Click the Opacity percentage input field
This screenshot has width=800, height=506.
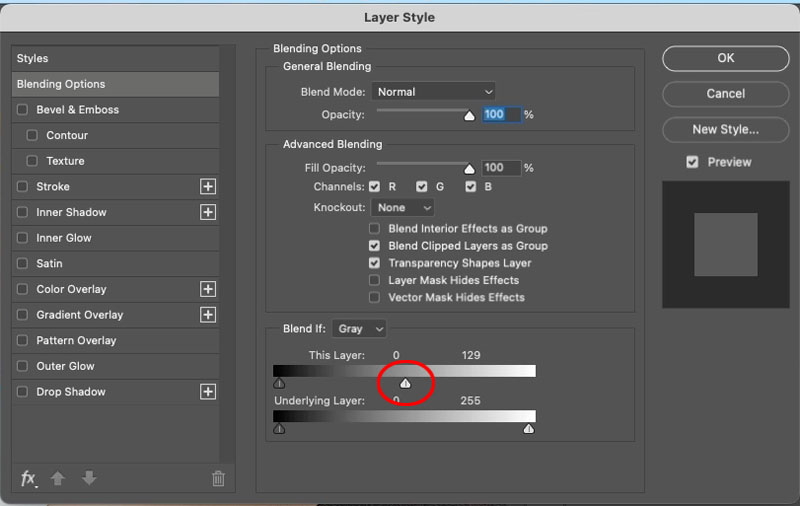click(502, 114)
